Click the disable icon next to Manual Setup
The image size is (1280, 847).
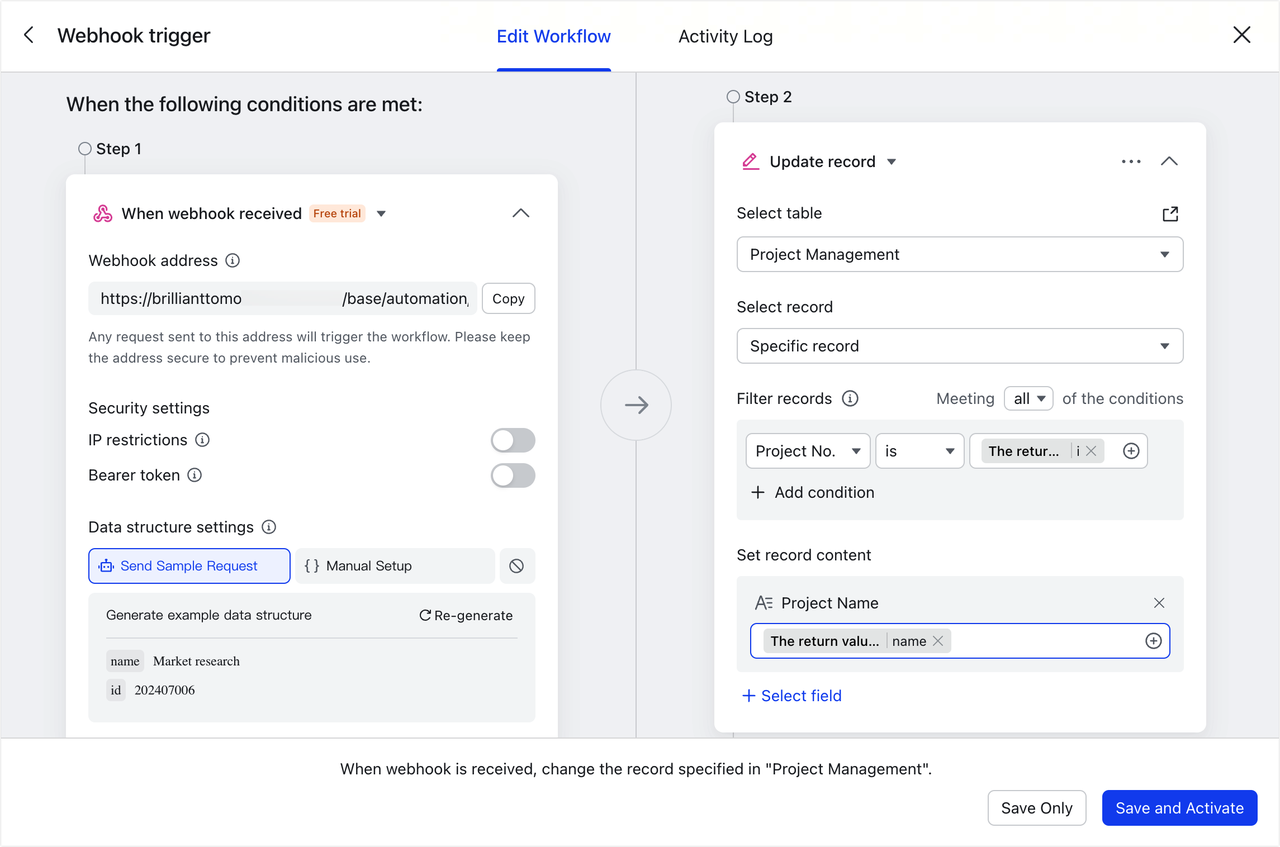pos(516,566)
